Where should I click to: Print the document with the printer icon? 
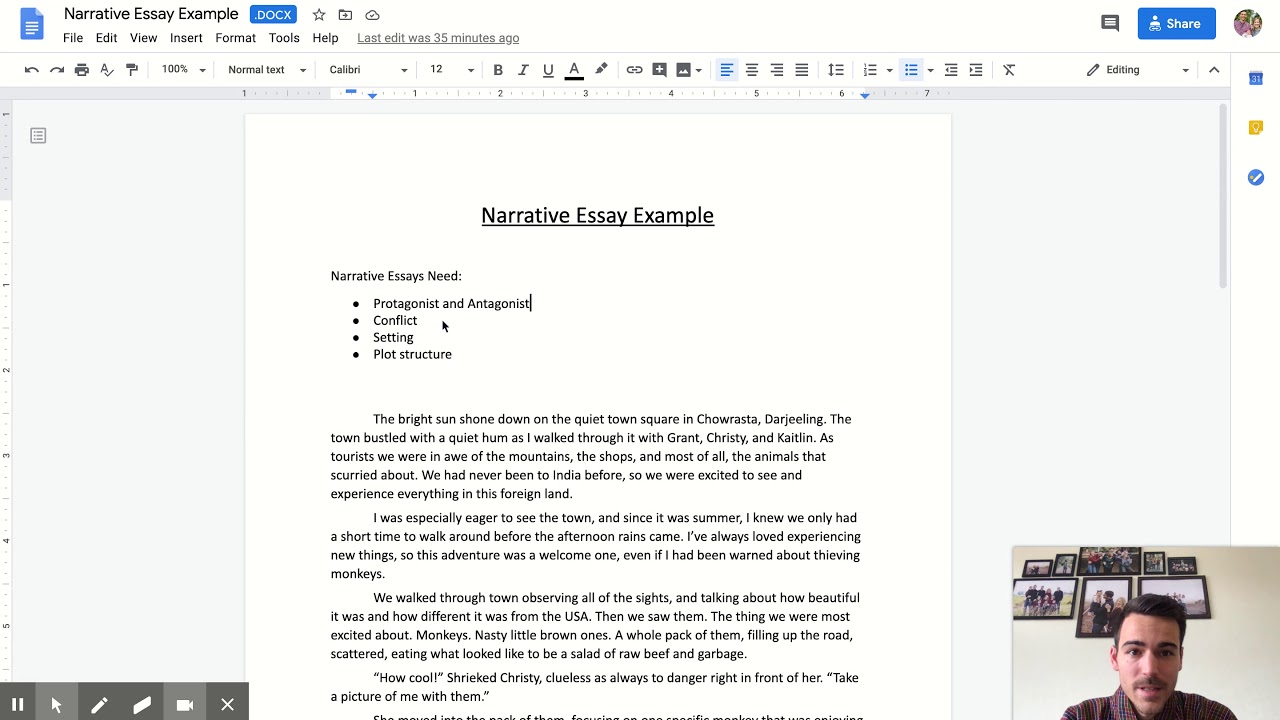pyautogui.click(x=82, y=70)
